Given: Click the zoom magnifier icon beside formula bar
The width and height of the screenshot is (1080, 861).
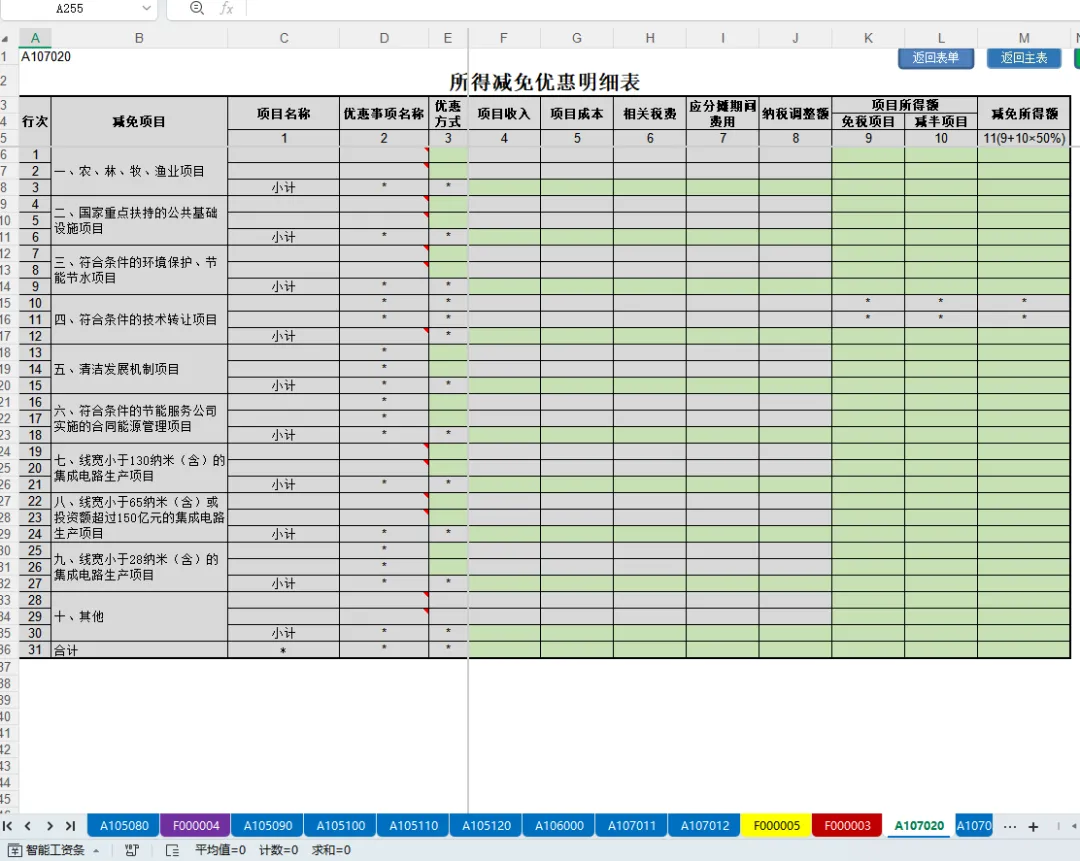Looking at the screenshot, I should (x=197, y=8).
